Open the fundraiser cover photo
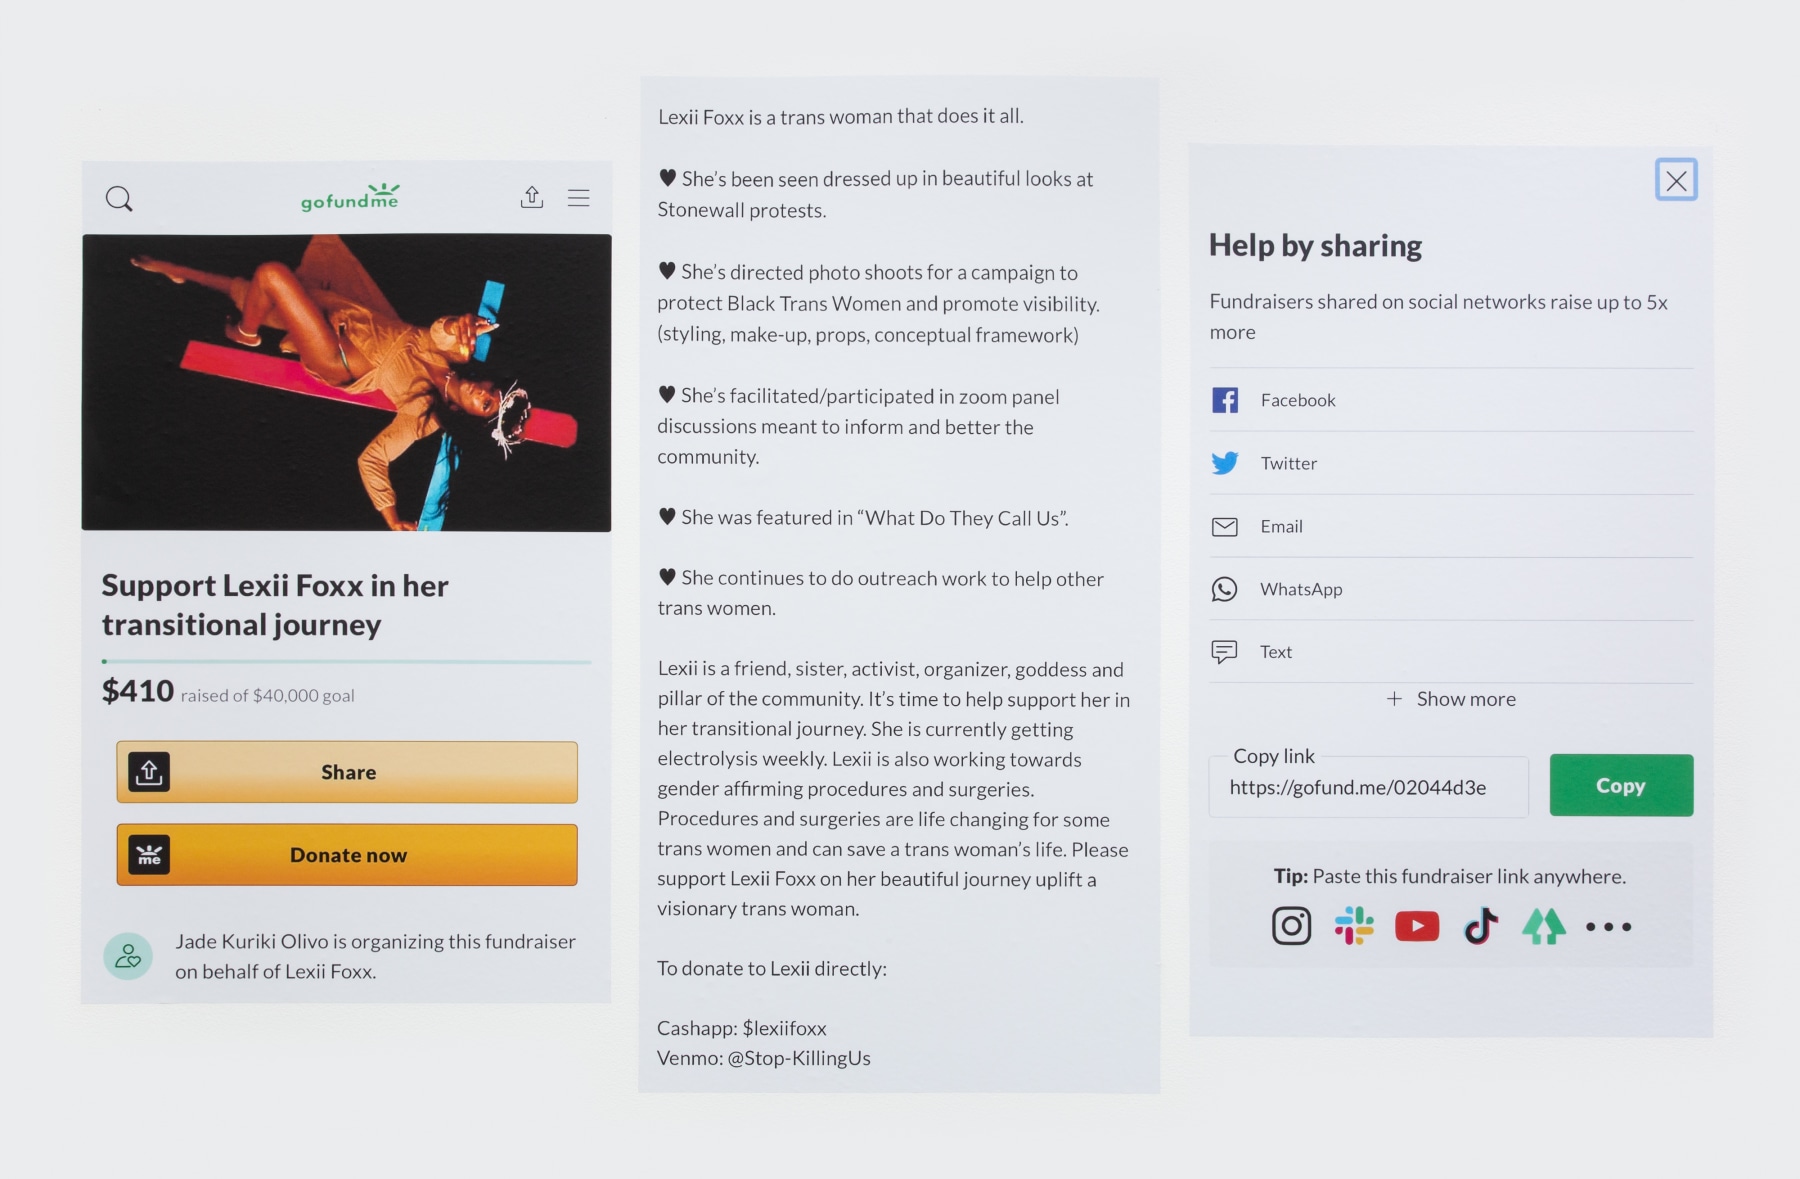This screenshot has width=1800, height=1179. [346, 383]
